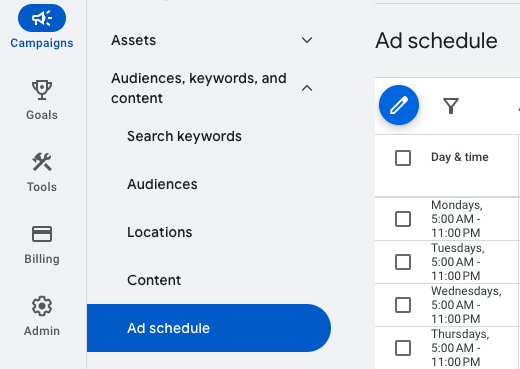The width and height of the screenshot is (520, 369).
Task: Open Search keywords menu item
Action: [x=184, y=136]
